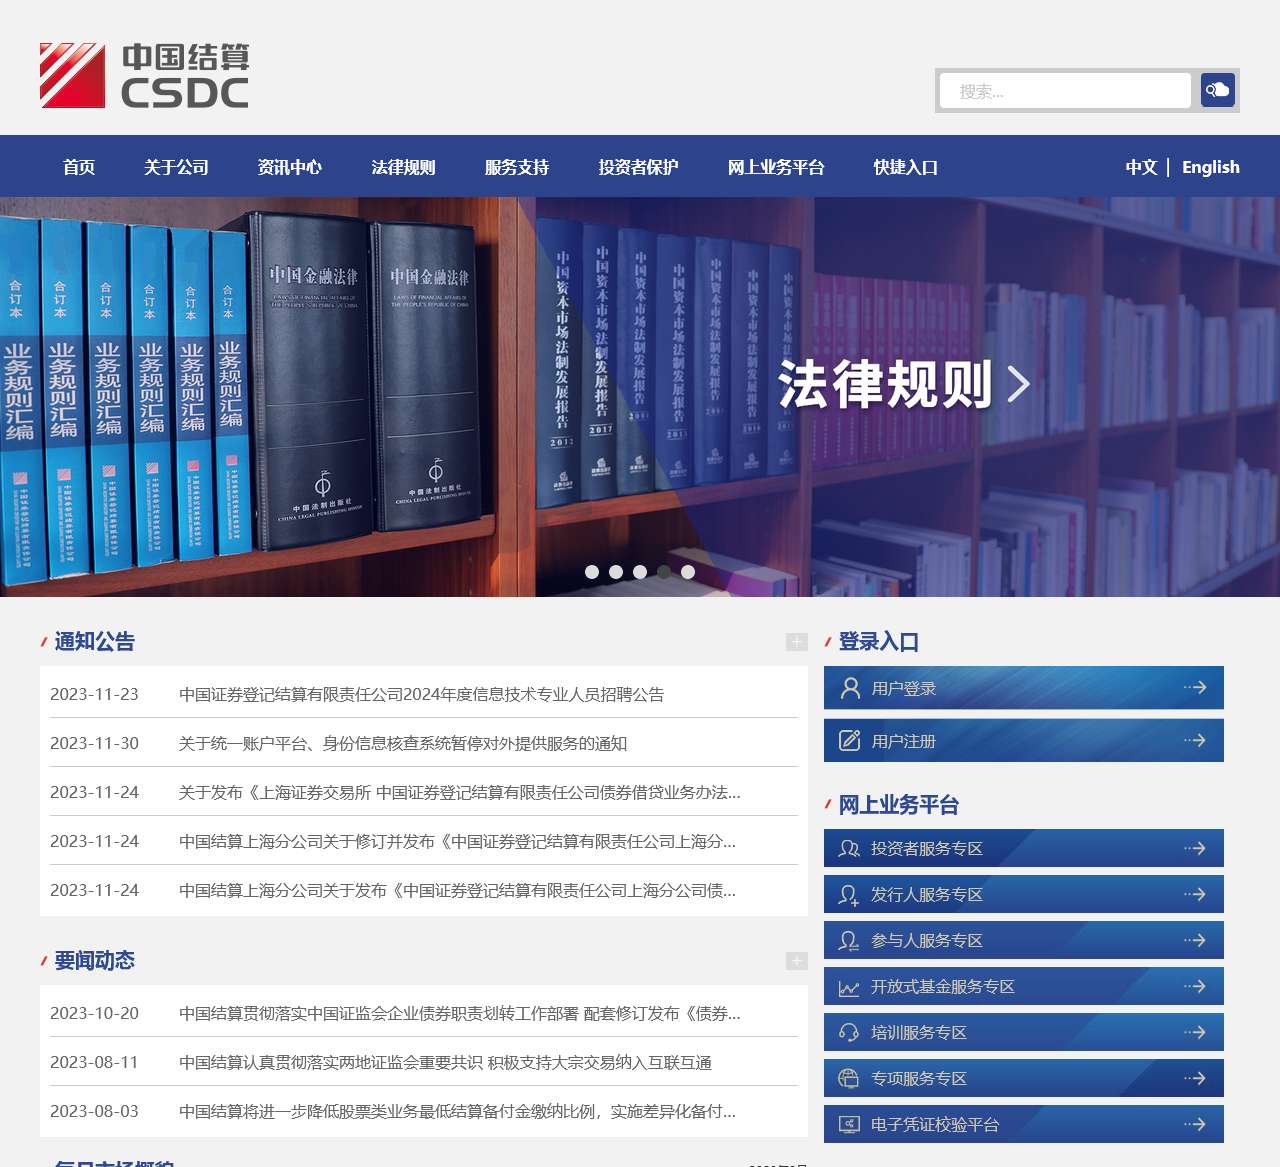
Task: Select the fourth carousel dot
Action: click(664, 572)
